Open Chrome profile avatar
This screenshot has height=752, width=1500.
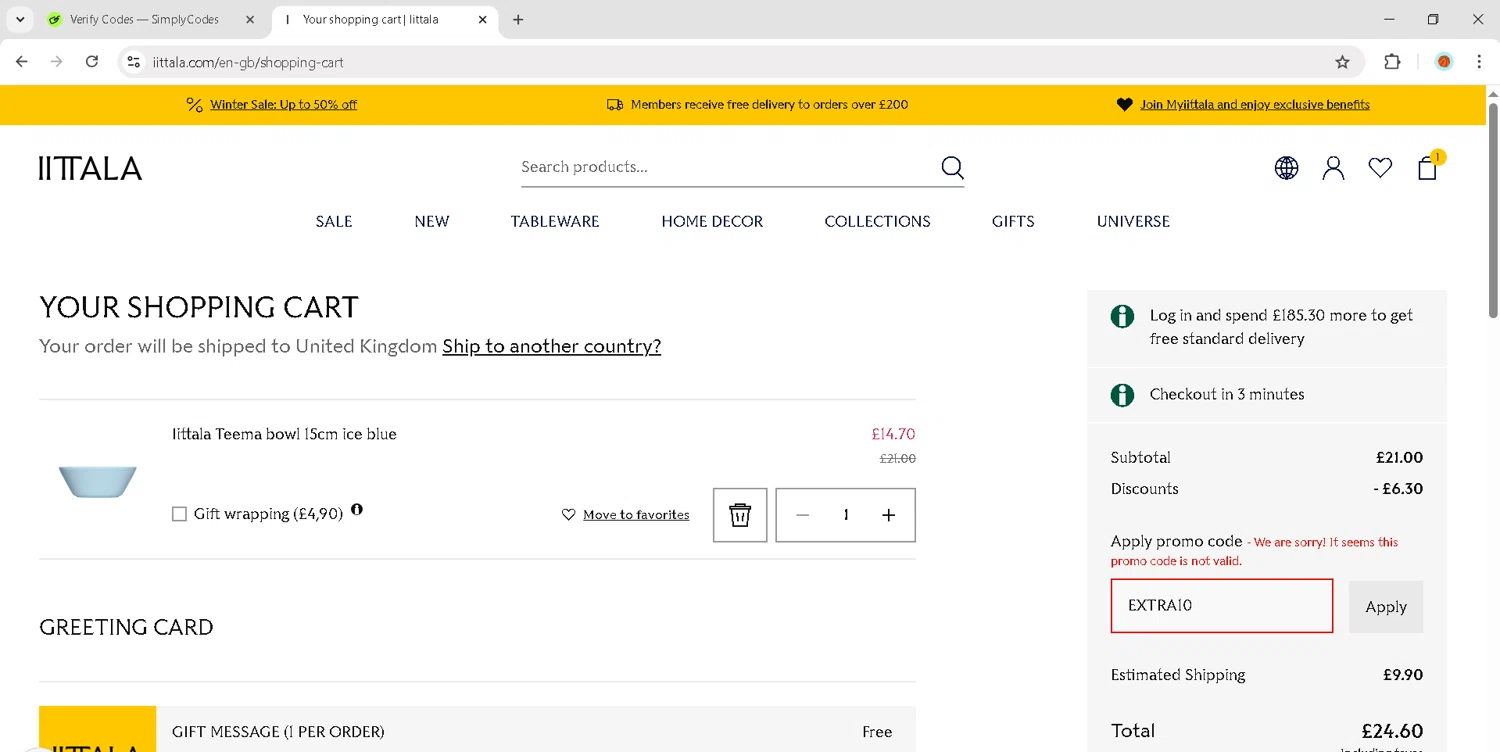coord(1444,62)
